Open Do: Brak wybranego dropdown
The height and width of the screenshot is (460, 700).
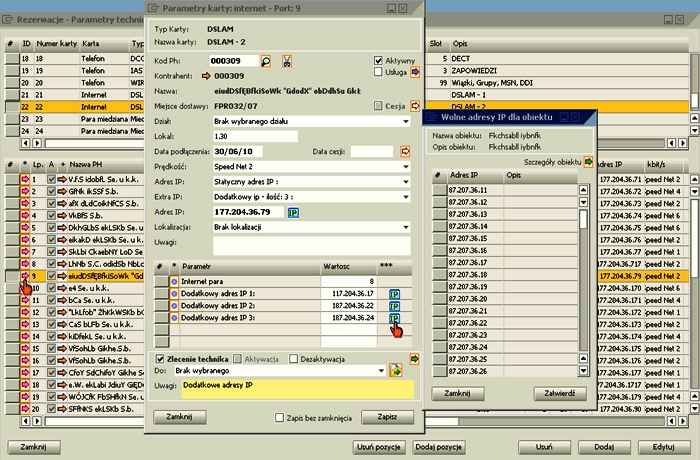(279, 371)
